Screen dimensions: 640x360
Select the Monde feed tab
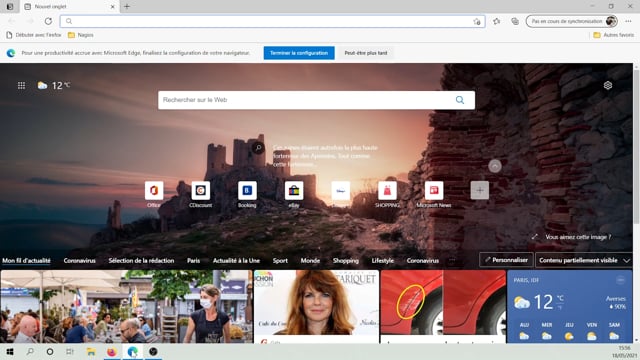(310, 260)
